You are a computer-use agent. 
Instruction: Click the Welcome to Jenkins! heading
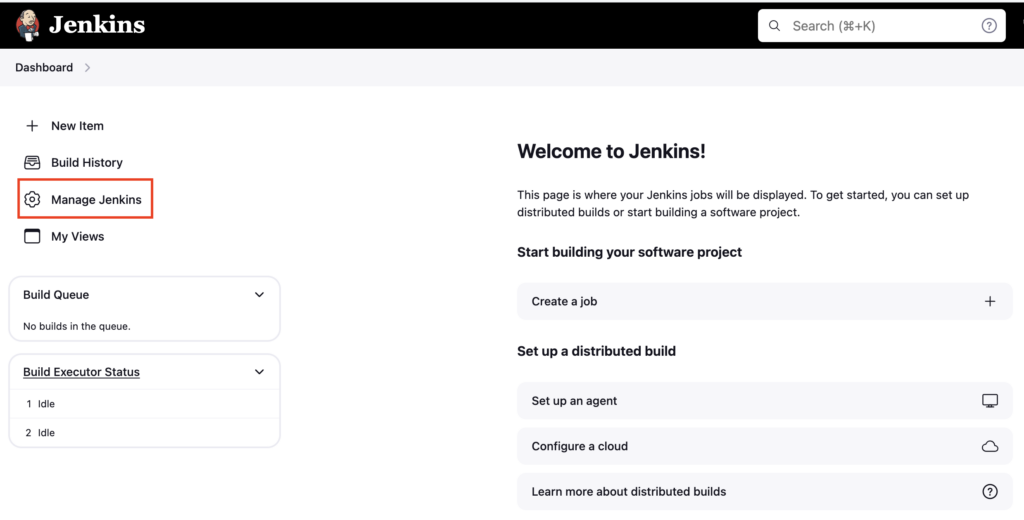611,152
